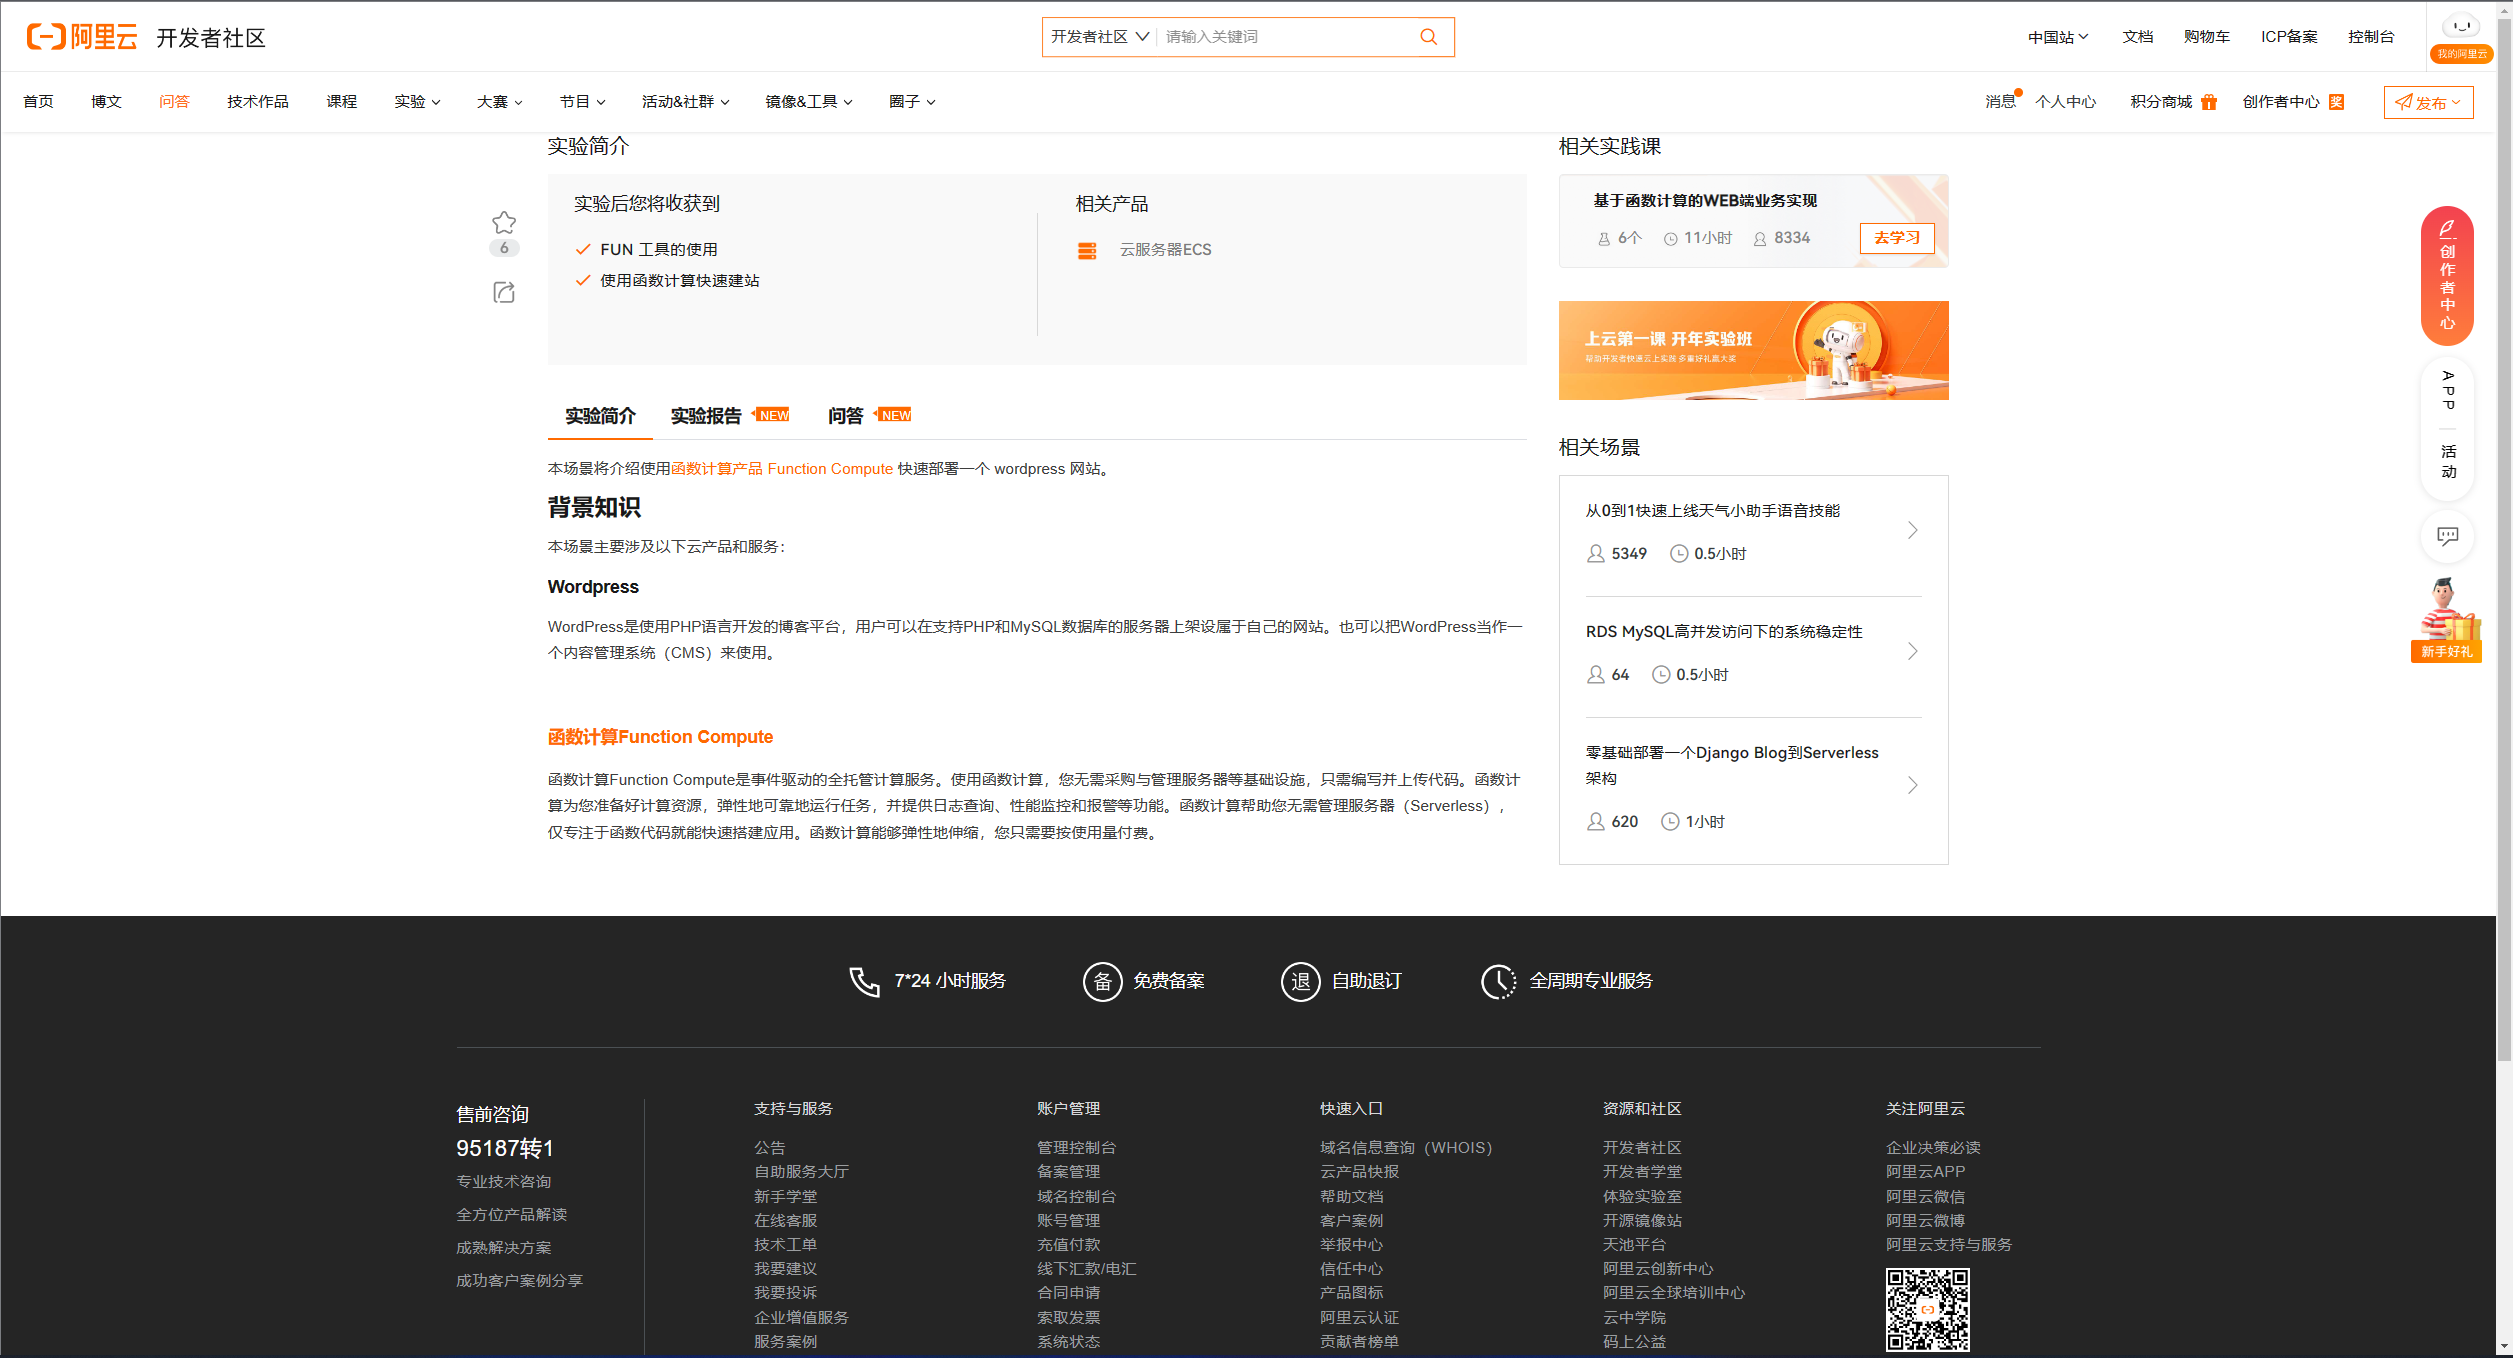This screenshot has height=1358, width=2513.
Task: Open the 发布 publish dropdown button
Action: coord(2428,102)
